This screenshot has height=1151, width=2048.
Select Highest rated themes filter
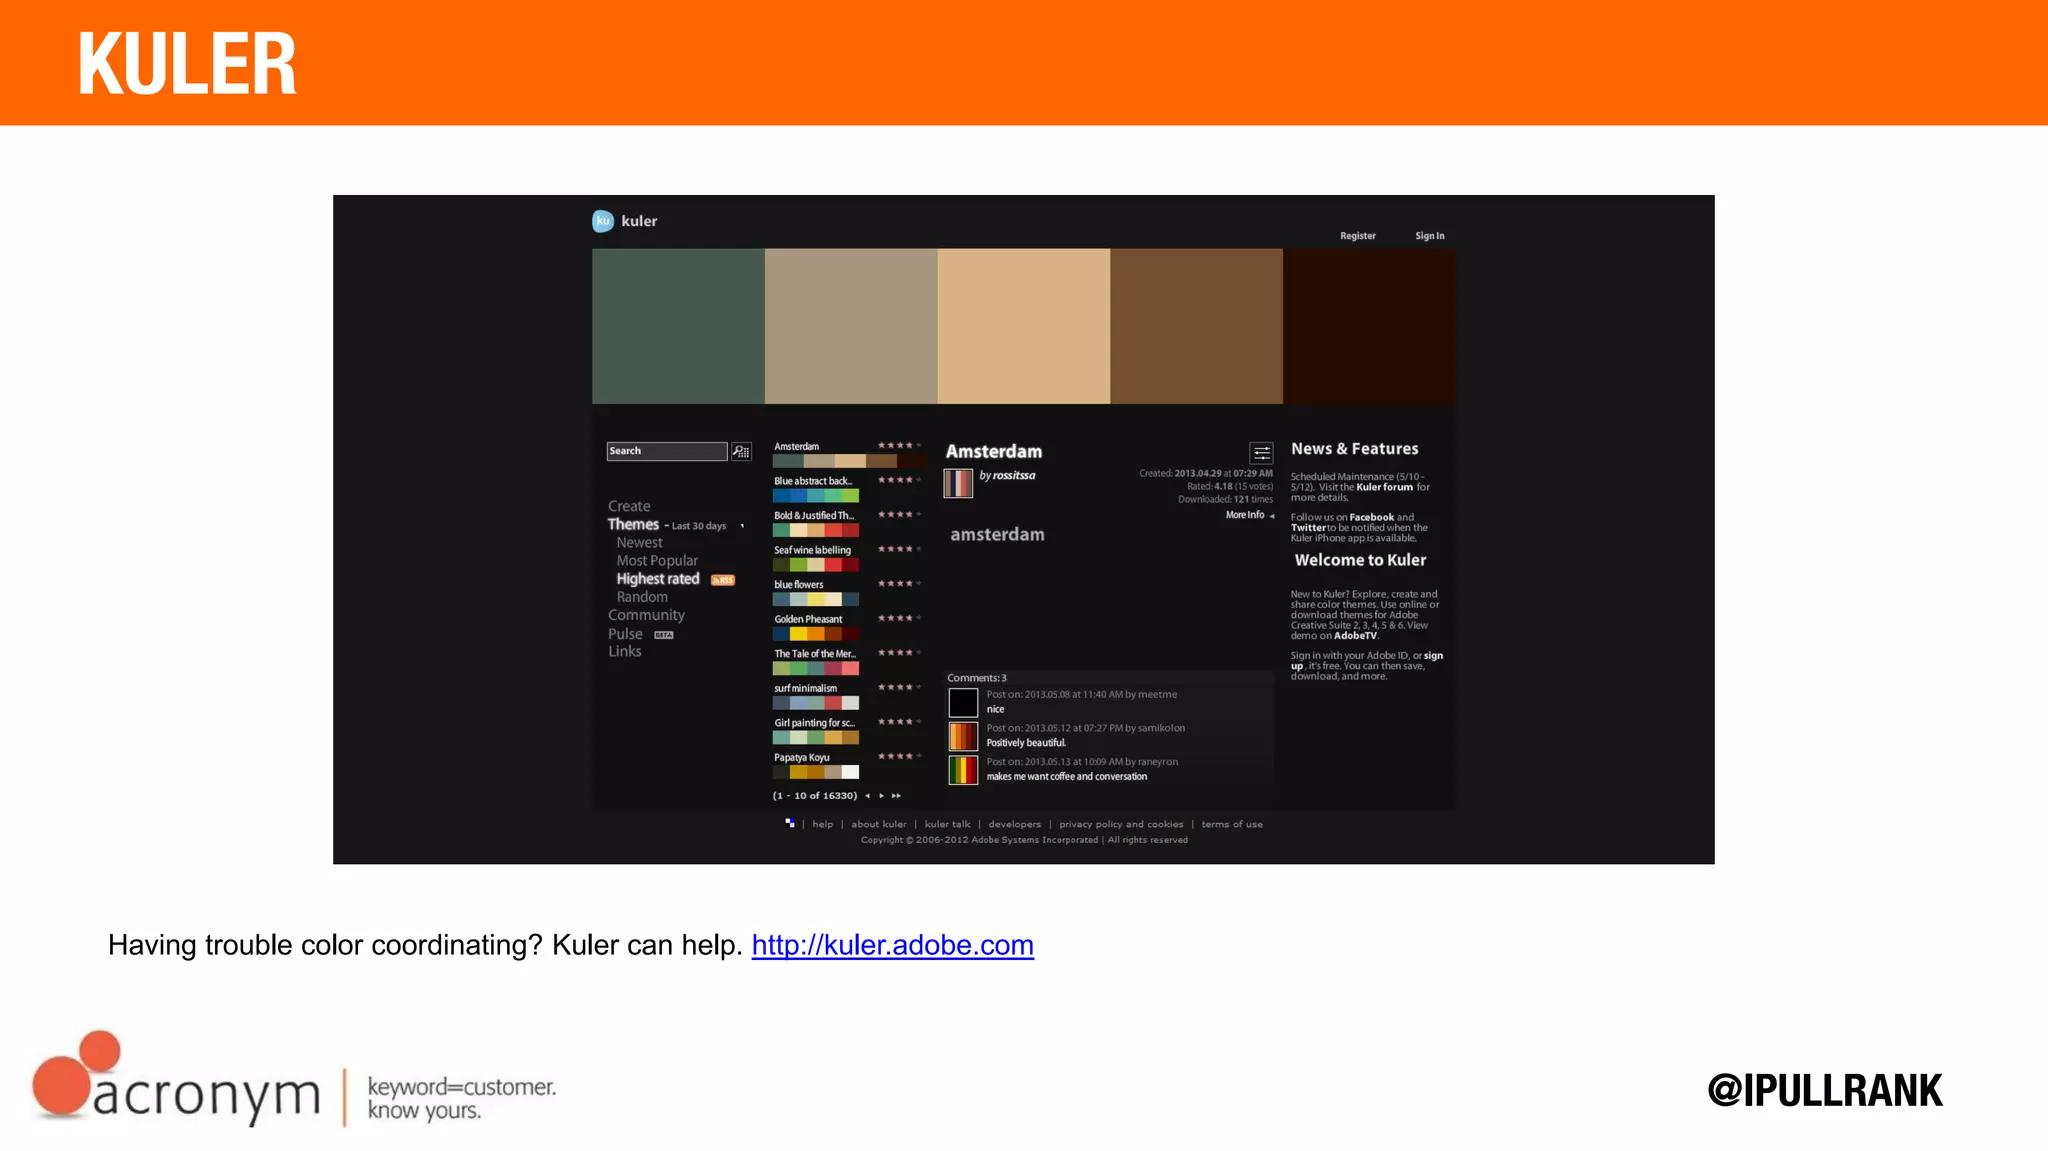658,579
